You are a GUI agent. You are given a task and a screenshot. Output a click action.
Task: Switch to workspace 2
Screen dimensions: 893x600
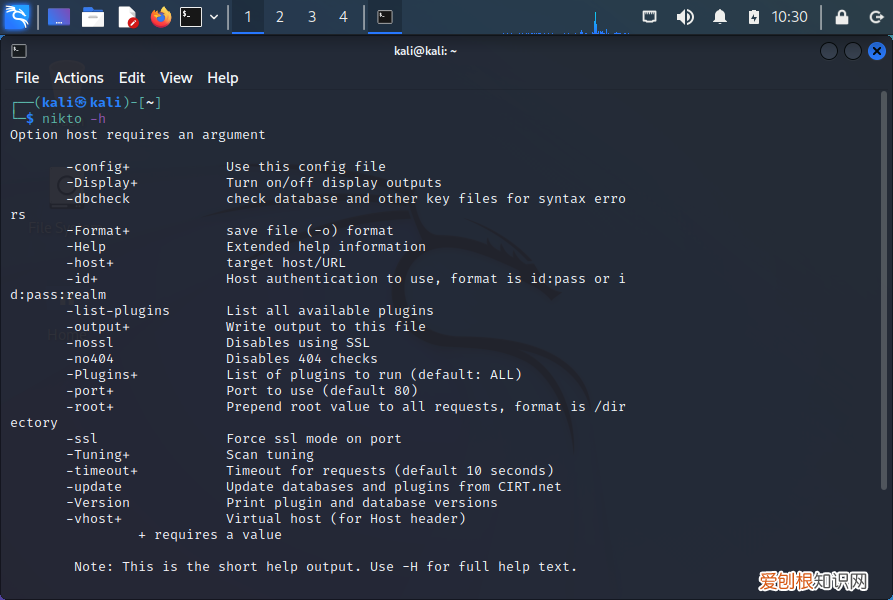pyautogui.click(x=280, y=17)
